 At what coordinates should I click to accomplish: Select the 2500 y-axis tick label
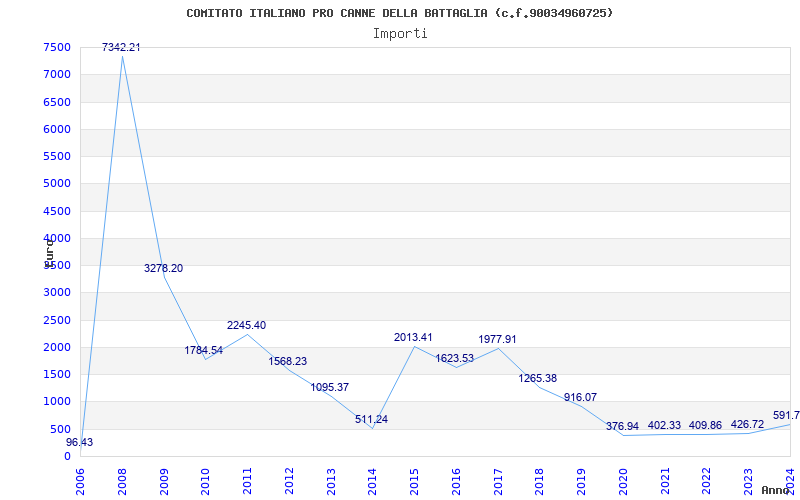click(x=57, y=320)
